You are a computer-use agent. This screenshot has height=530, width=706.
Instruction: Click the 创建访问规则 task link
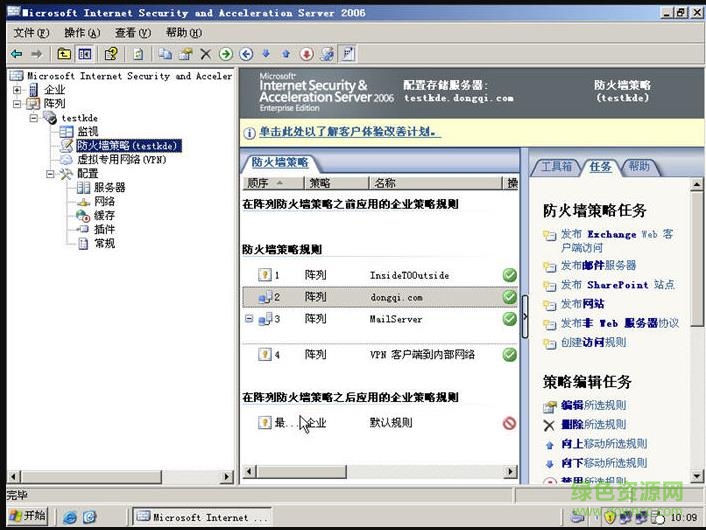(593, 342)
